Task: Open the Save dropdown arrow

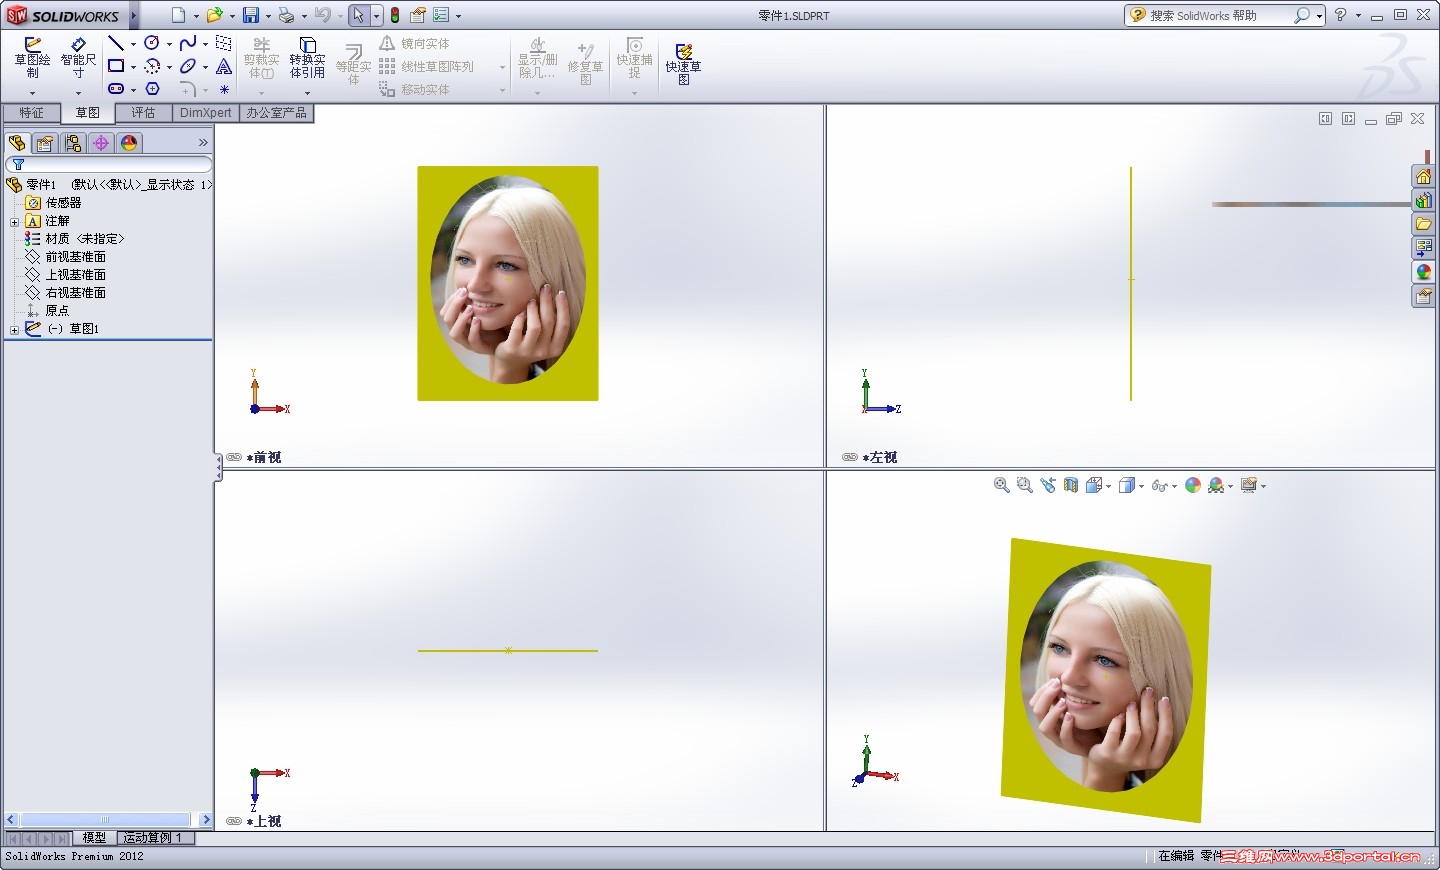Action: pos(268,16)
